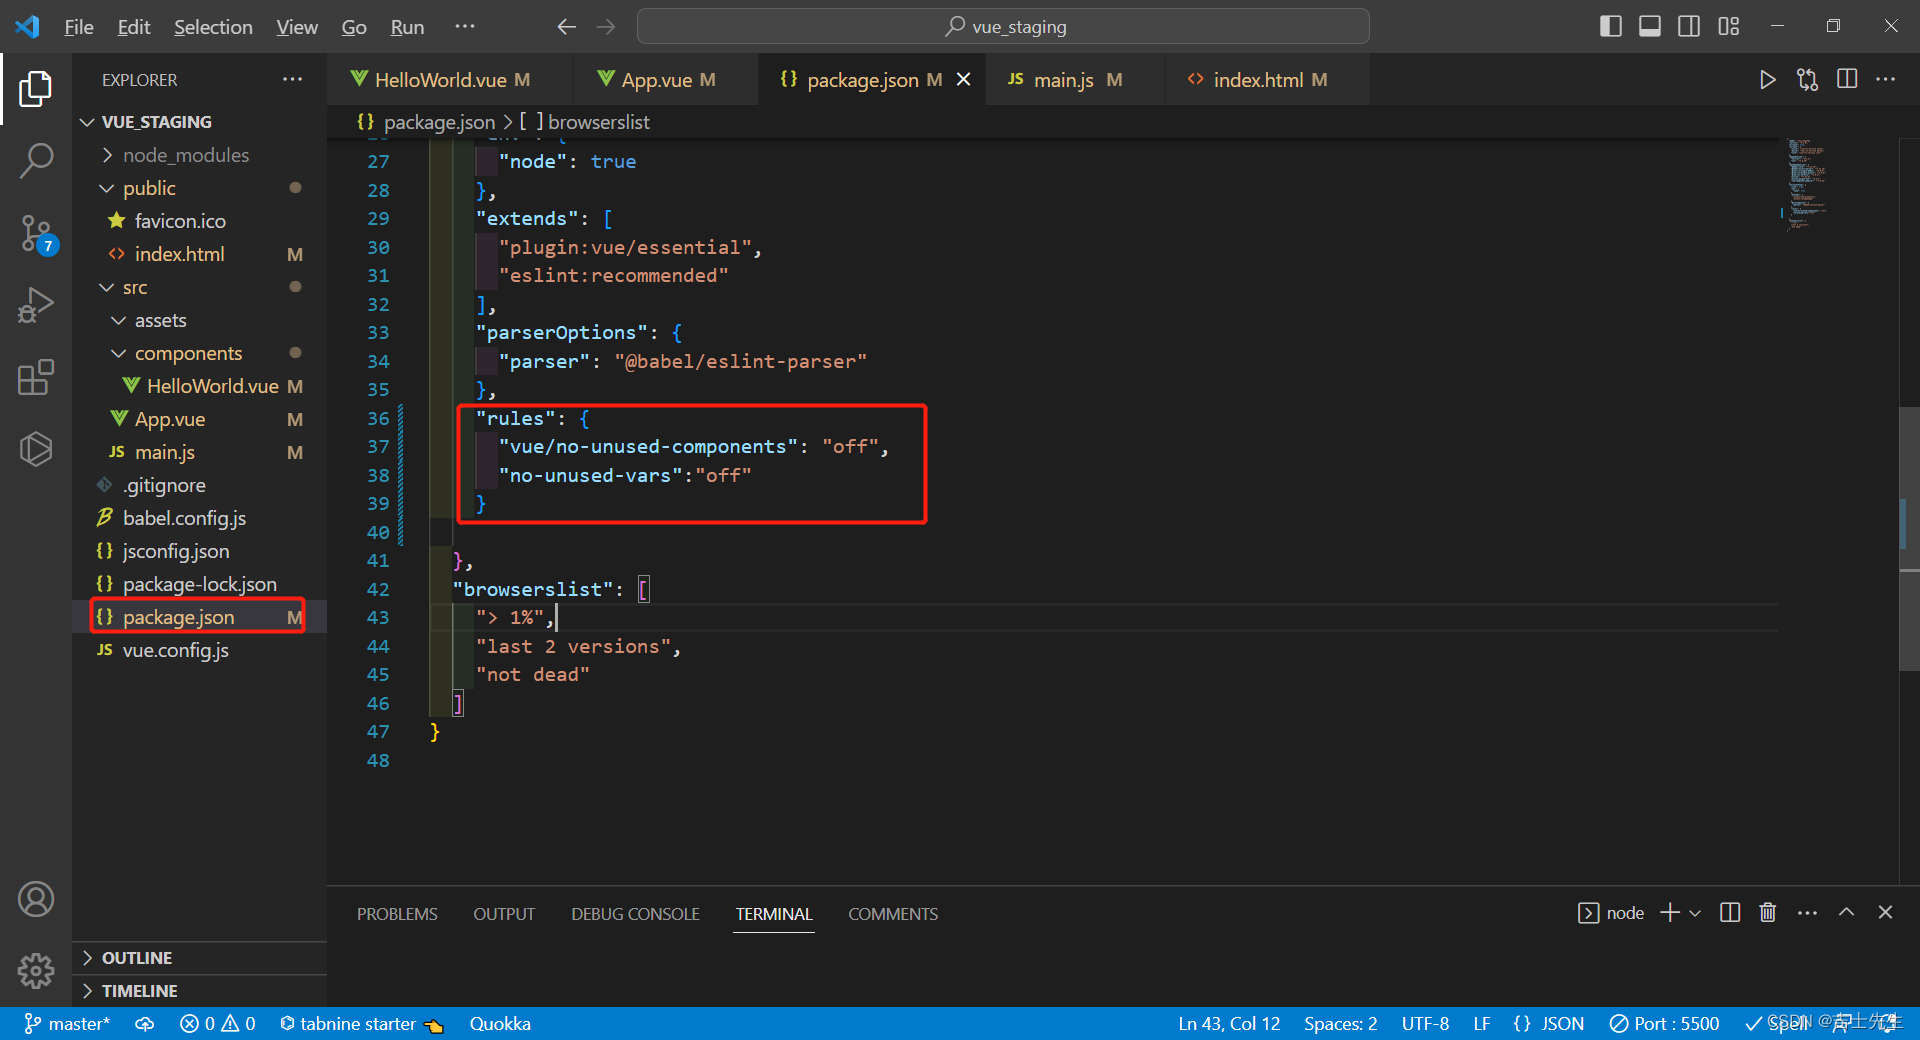The width and height of the screenshot is (1920, 1040).
Task: Split the editor right
Action: (x=1847, y=80)
